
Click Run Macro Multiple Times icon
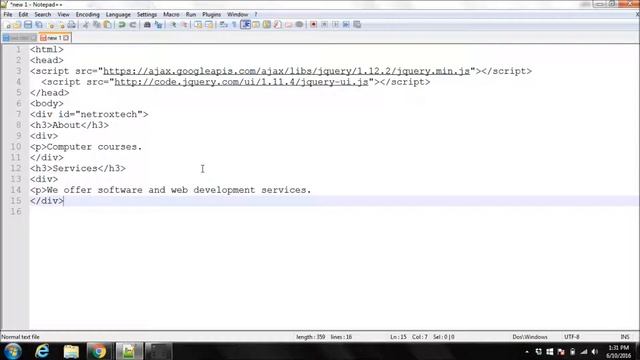(346, 25)
